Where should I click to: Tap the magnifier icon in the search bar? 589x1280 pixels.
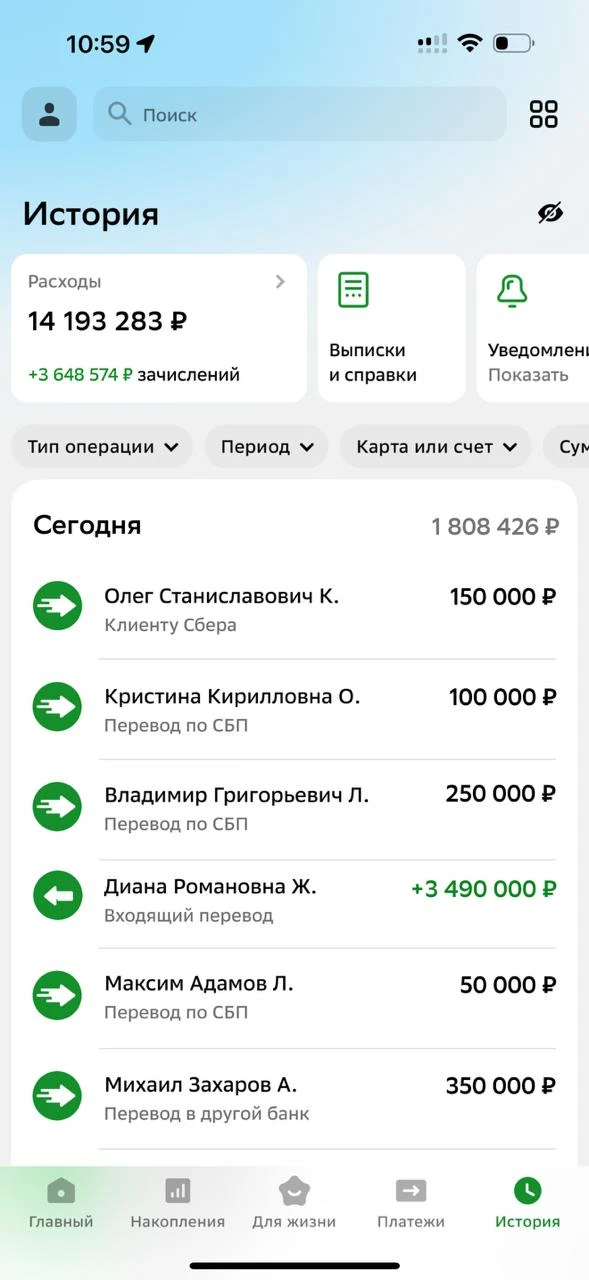coord(120,114)
